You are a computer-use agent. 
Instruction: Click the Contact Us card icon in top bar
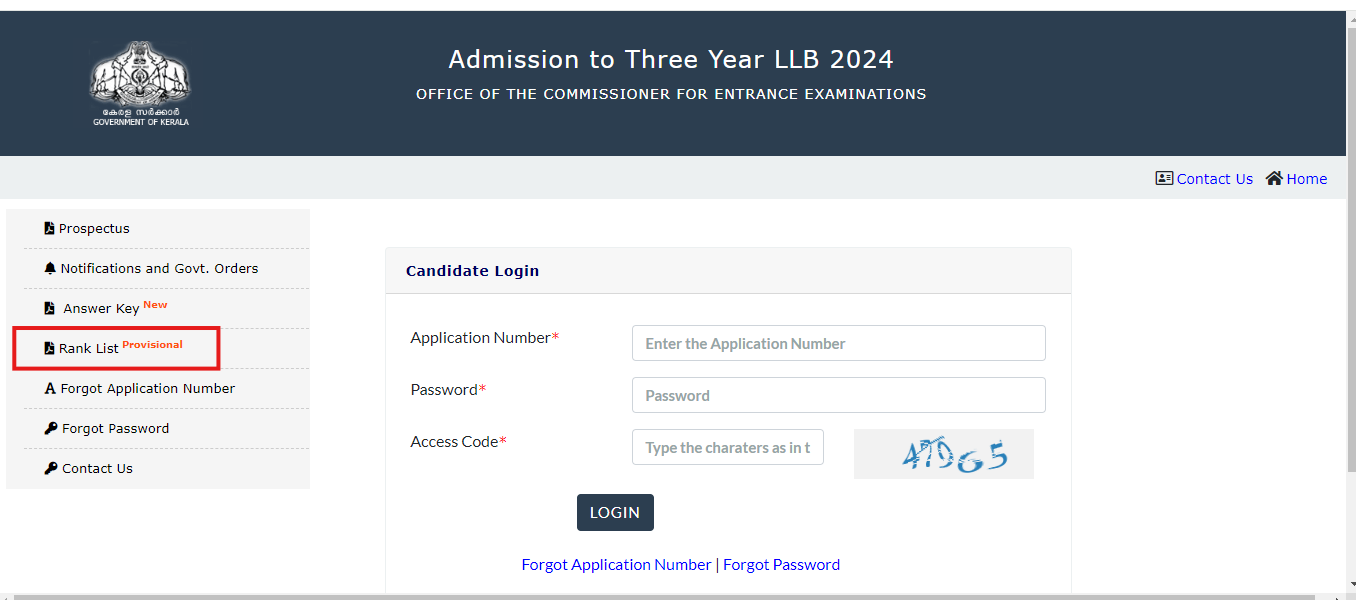tap(1164, 178)
